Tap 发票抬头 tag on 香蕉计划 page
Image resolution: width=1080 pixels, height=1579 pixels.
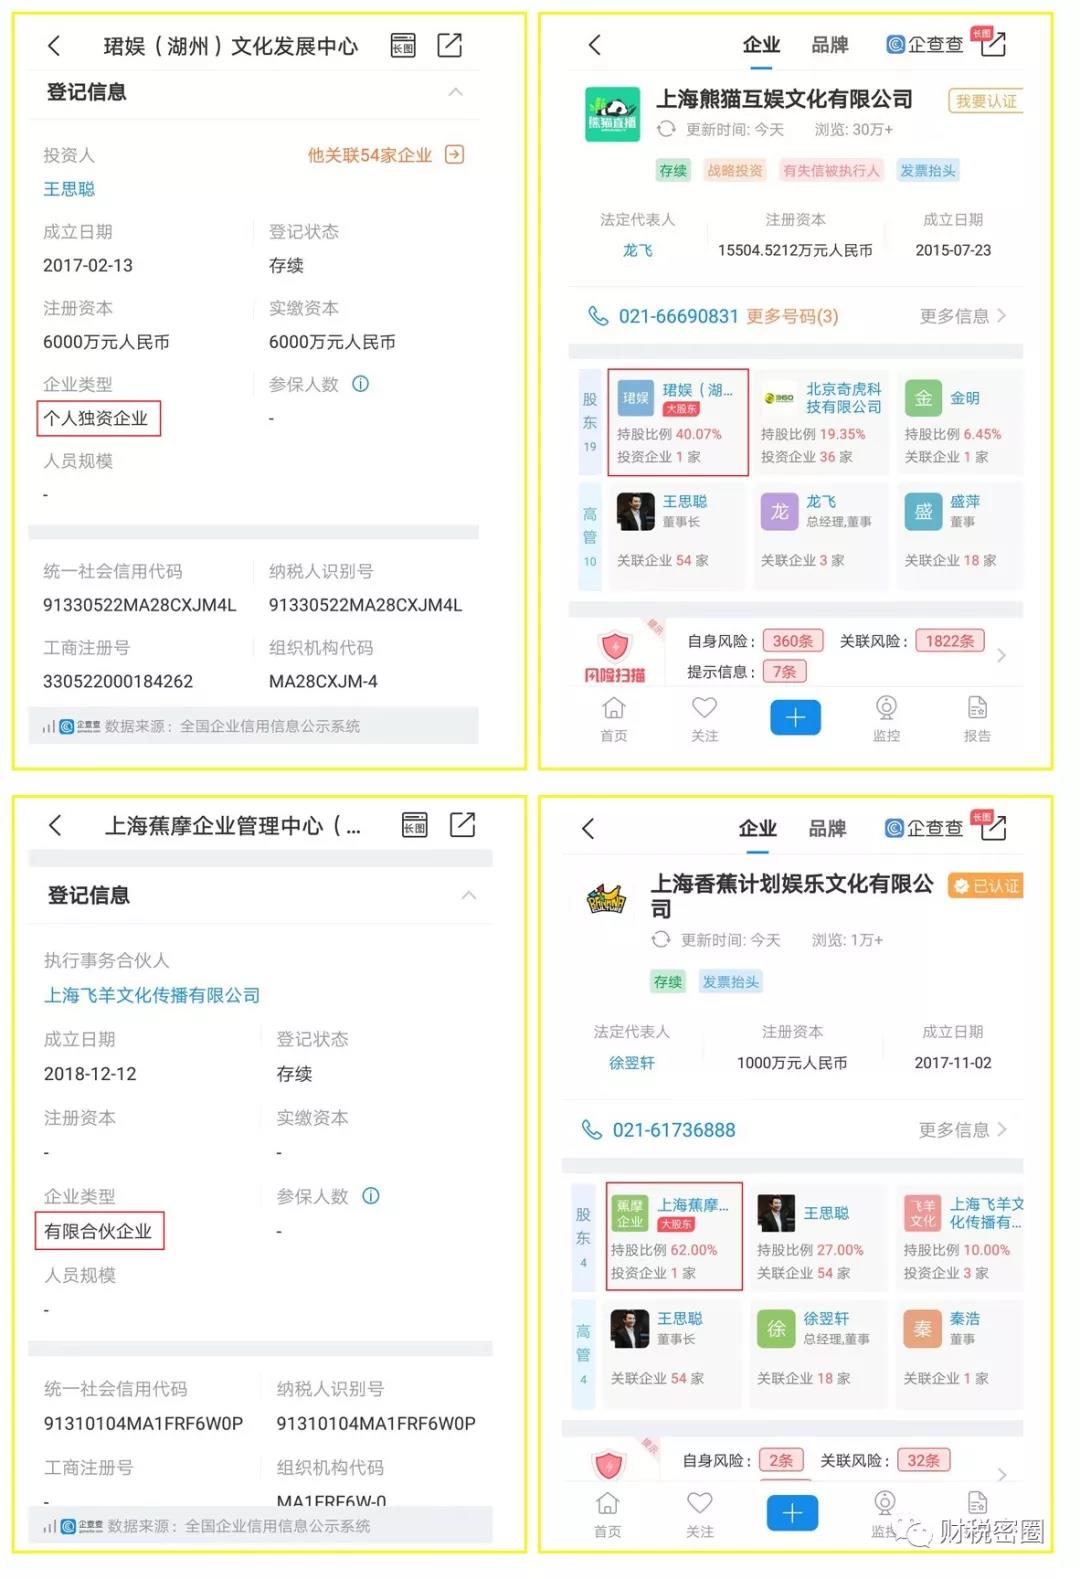tap(731, 982)
